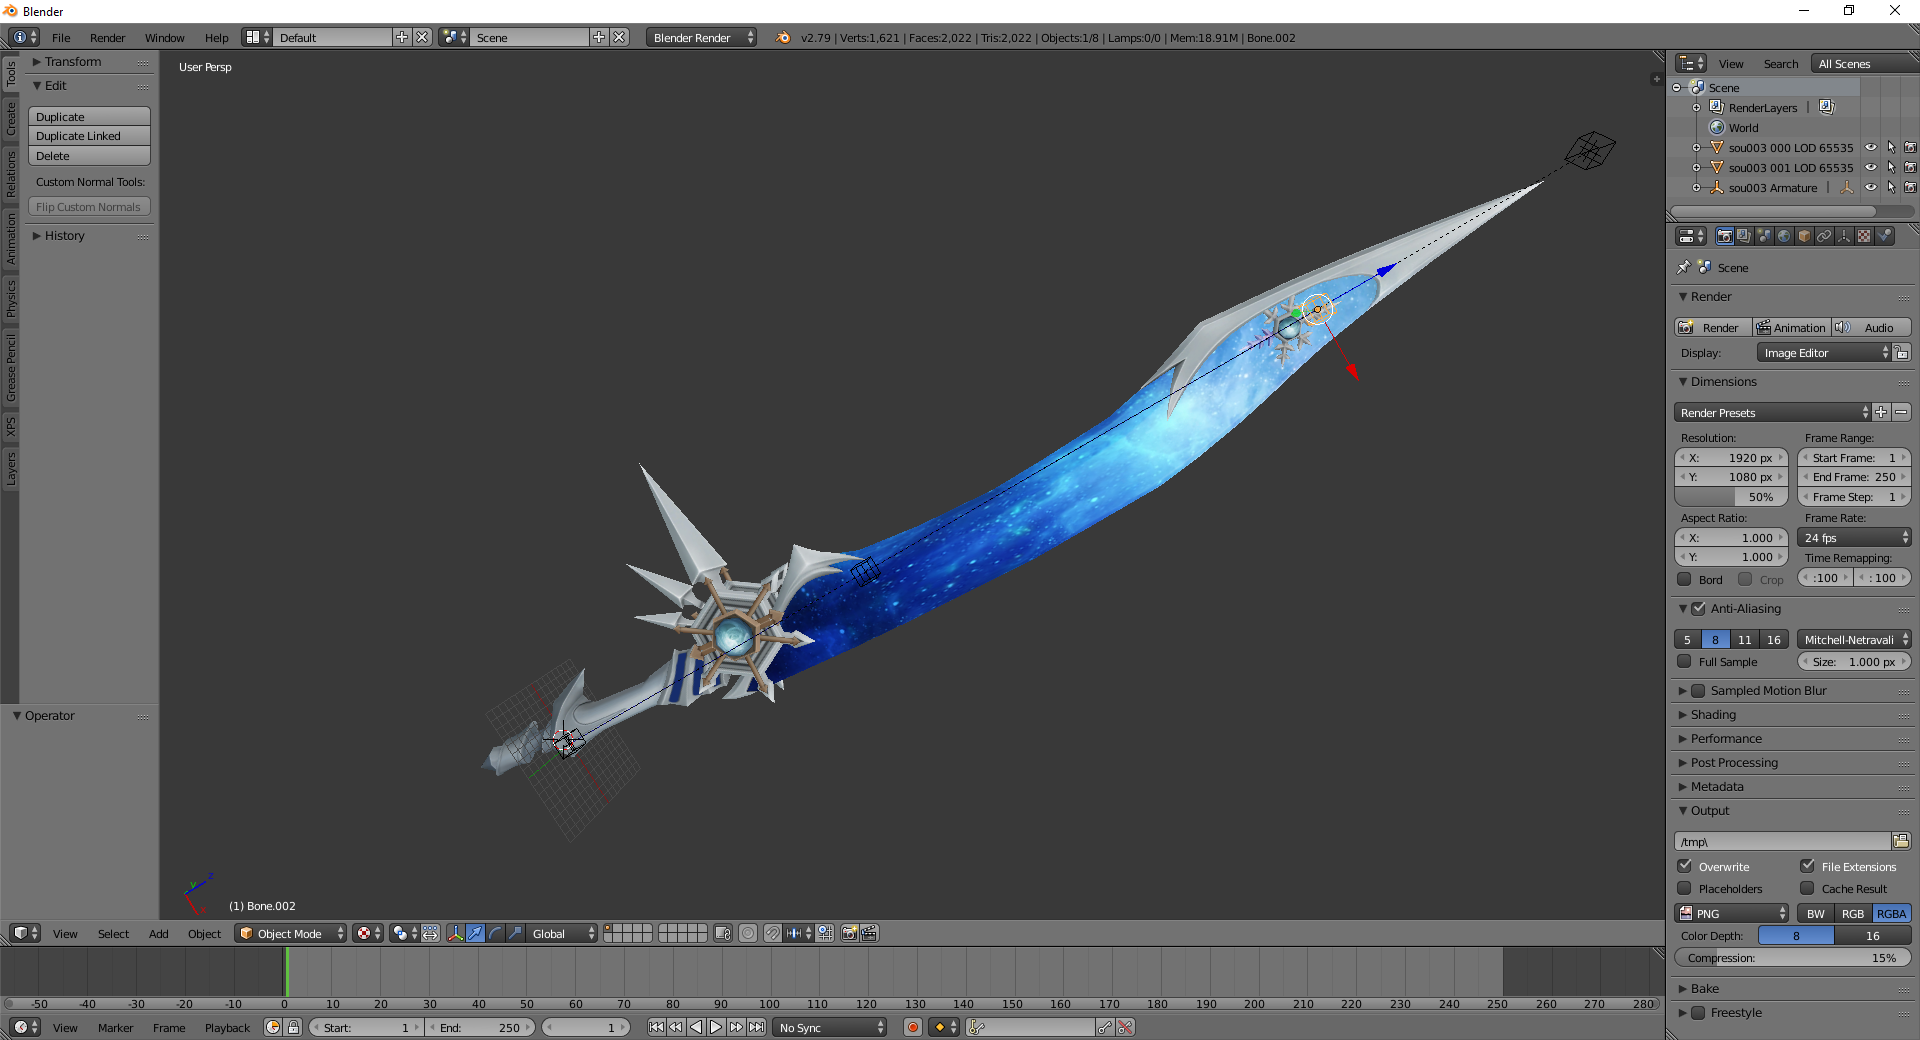Screen dimensions: 1920x1040
Task: Enable the Full Sample checkbox
Action: coord(1684,661)
